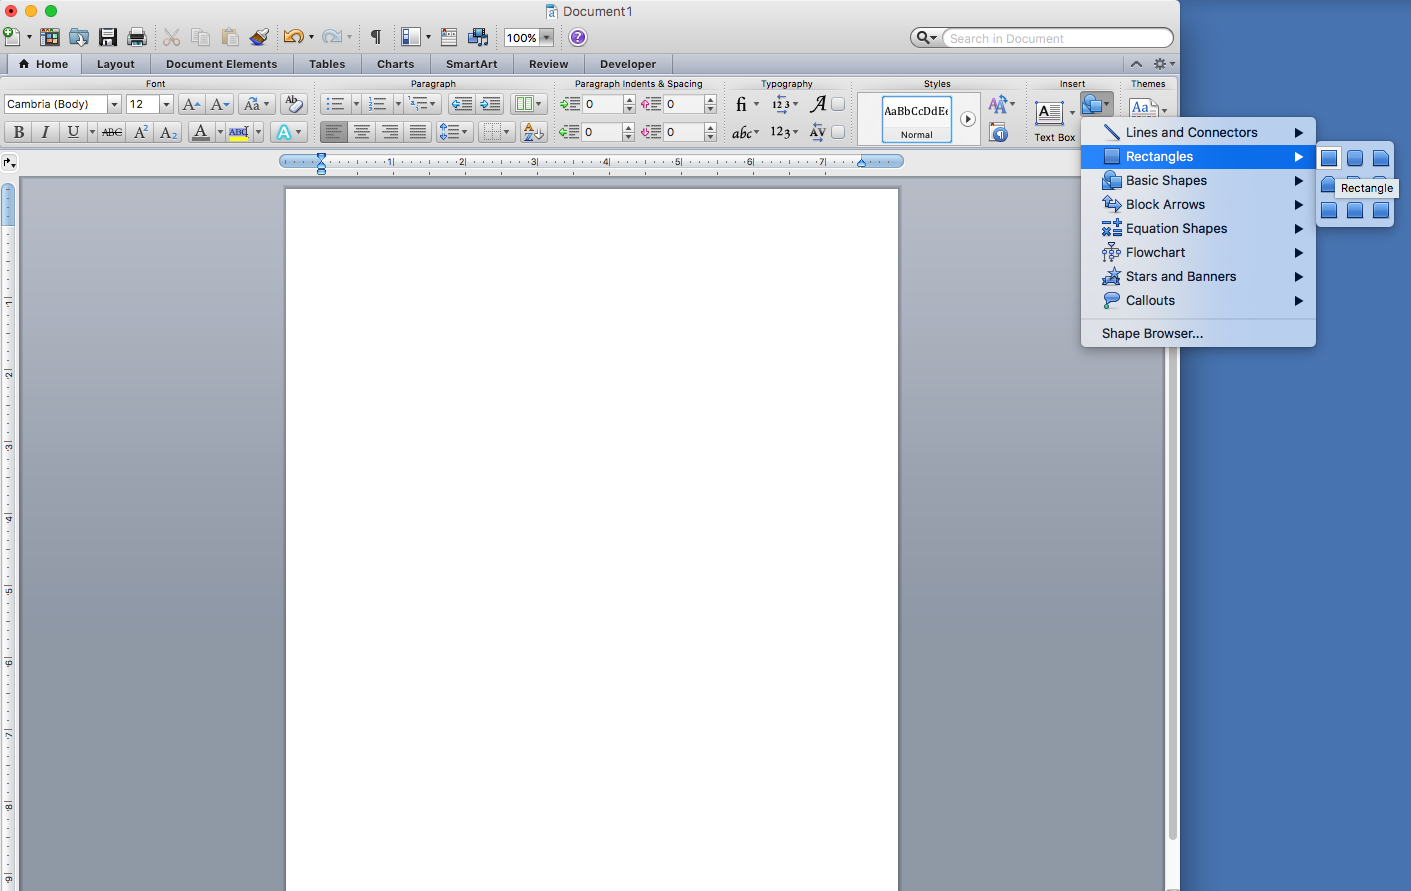Toggle Bold formatting

(x=18, y=132)
